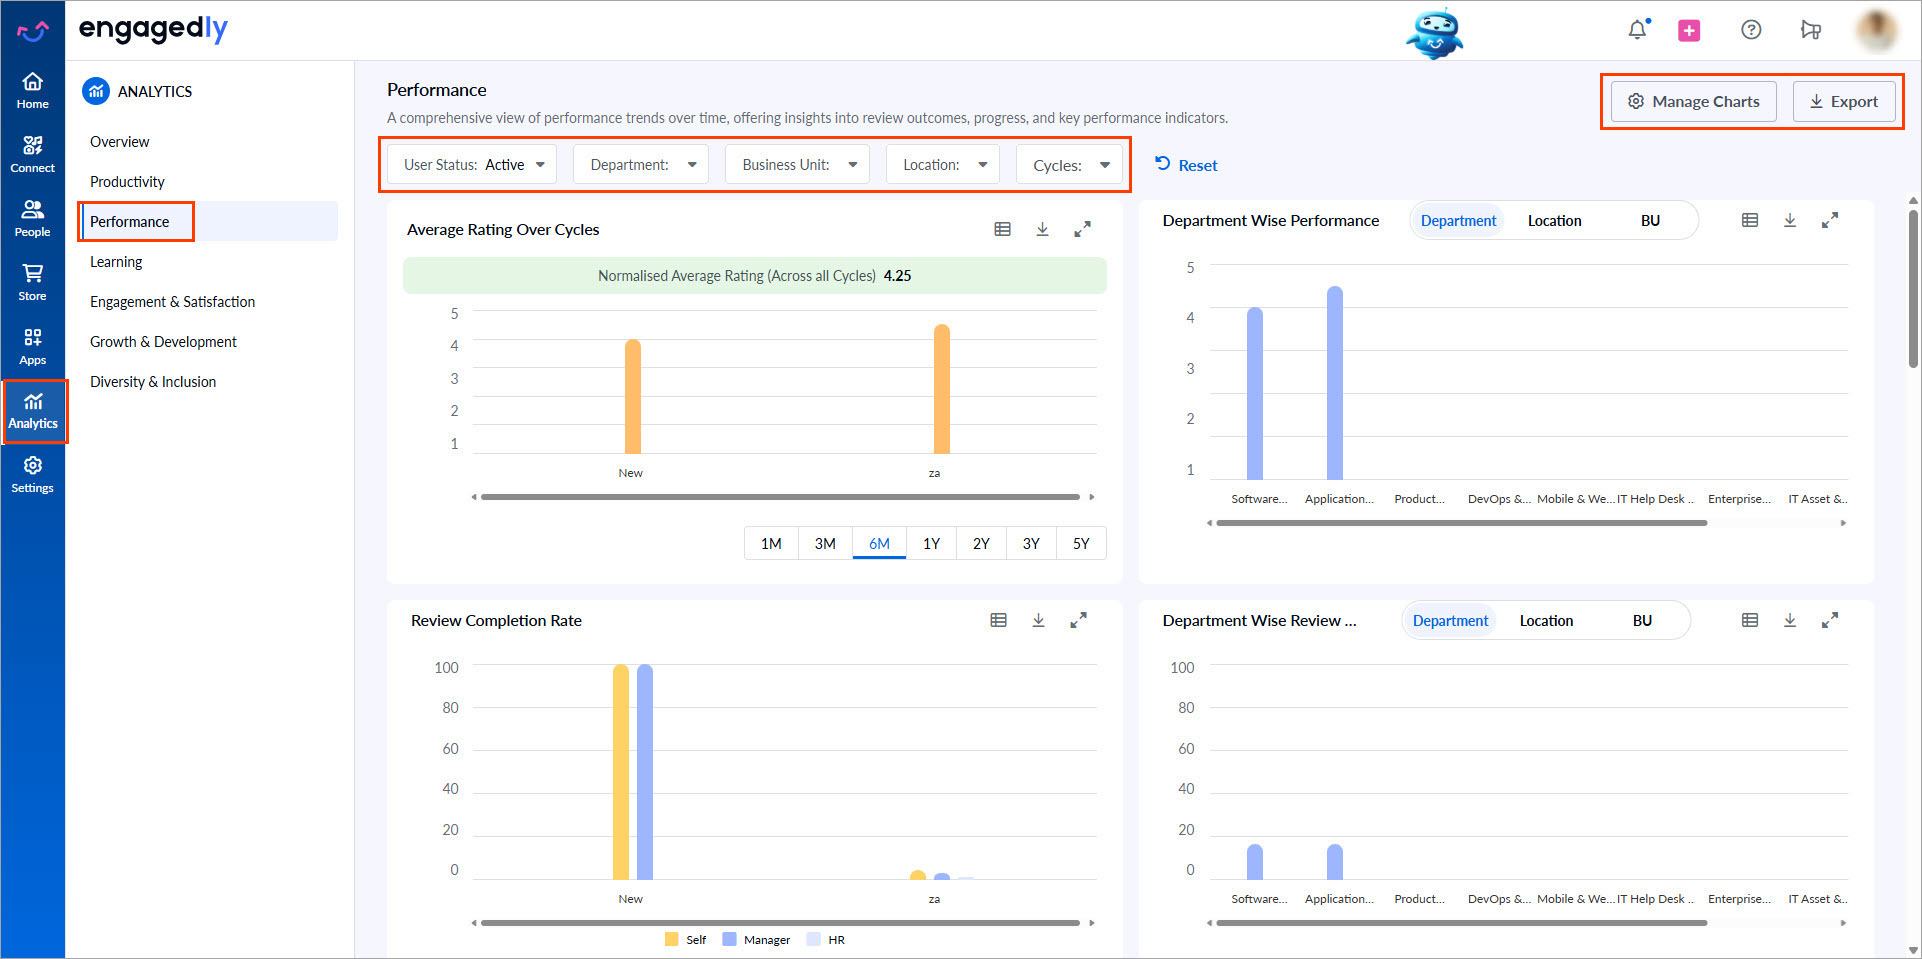Select the 3M time range button

[x=825, y=543]
